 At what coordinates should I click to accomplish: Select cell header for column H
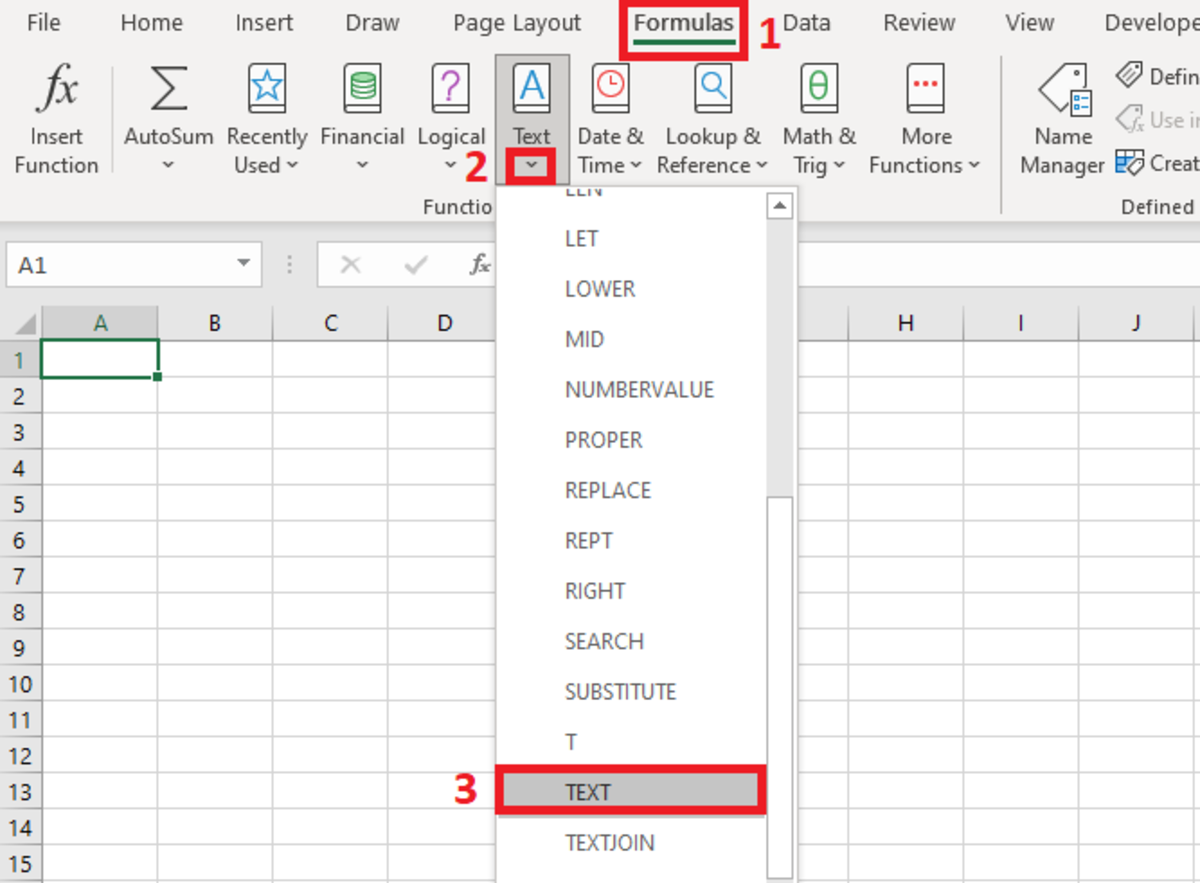(x=905, y=322)
